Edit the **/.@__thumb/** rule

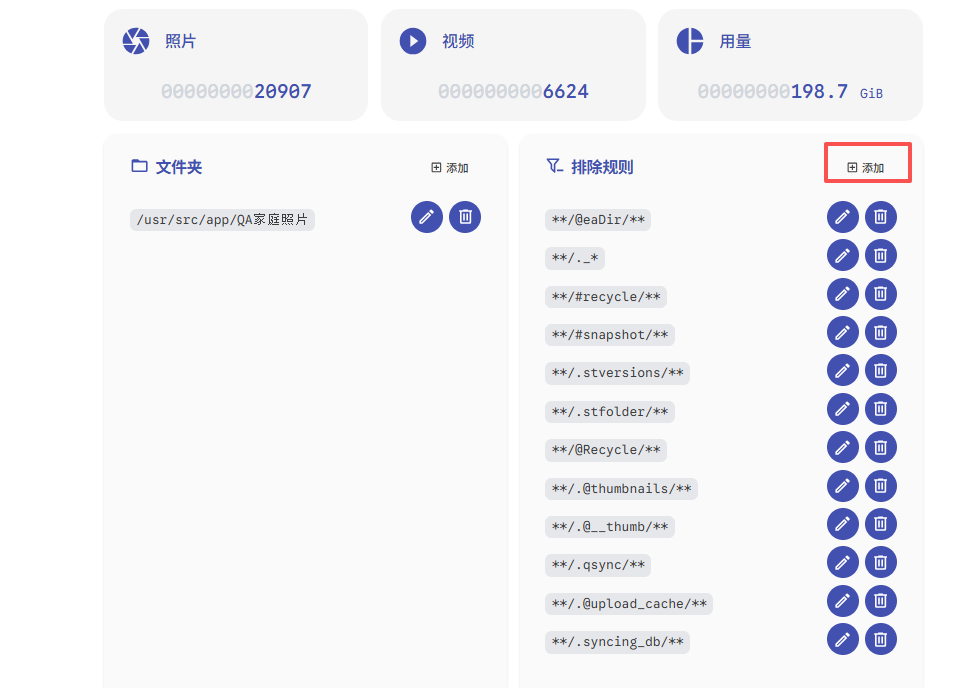point(842,524)
